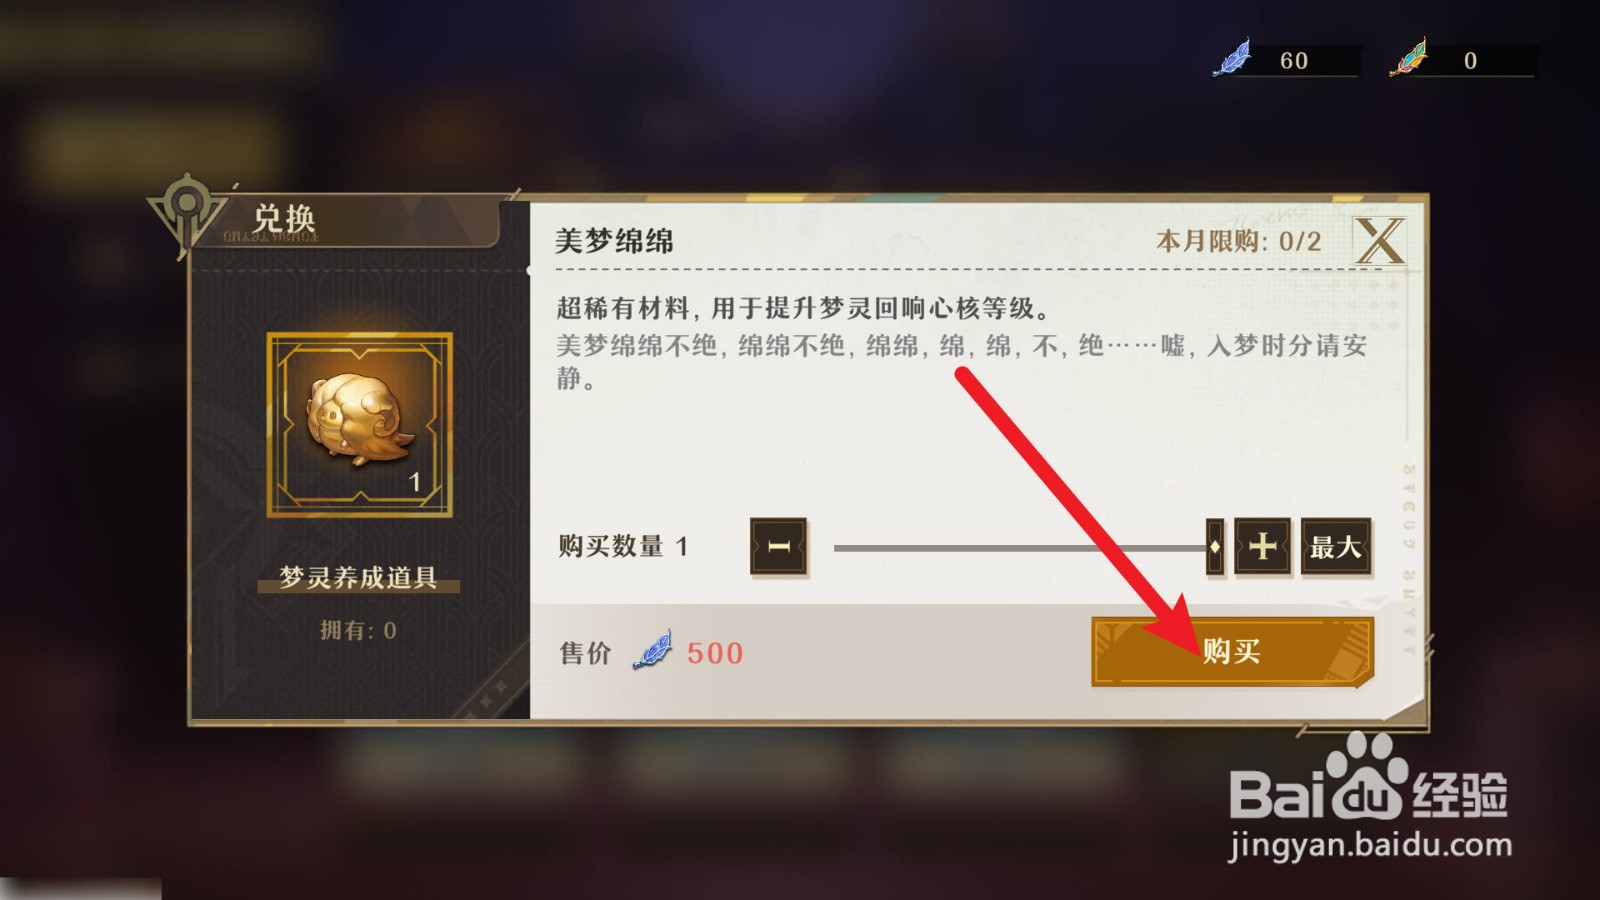1600x900 pixels.
Task: Confirm purchase with 购买 button
Action: pyautogui.click(x=1232, y=652)
